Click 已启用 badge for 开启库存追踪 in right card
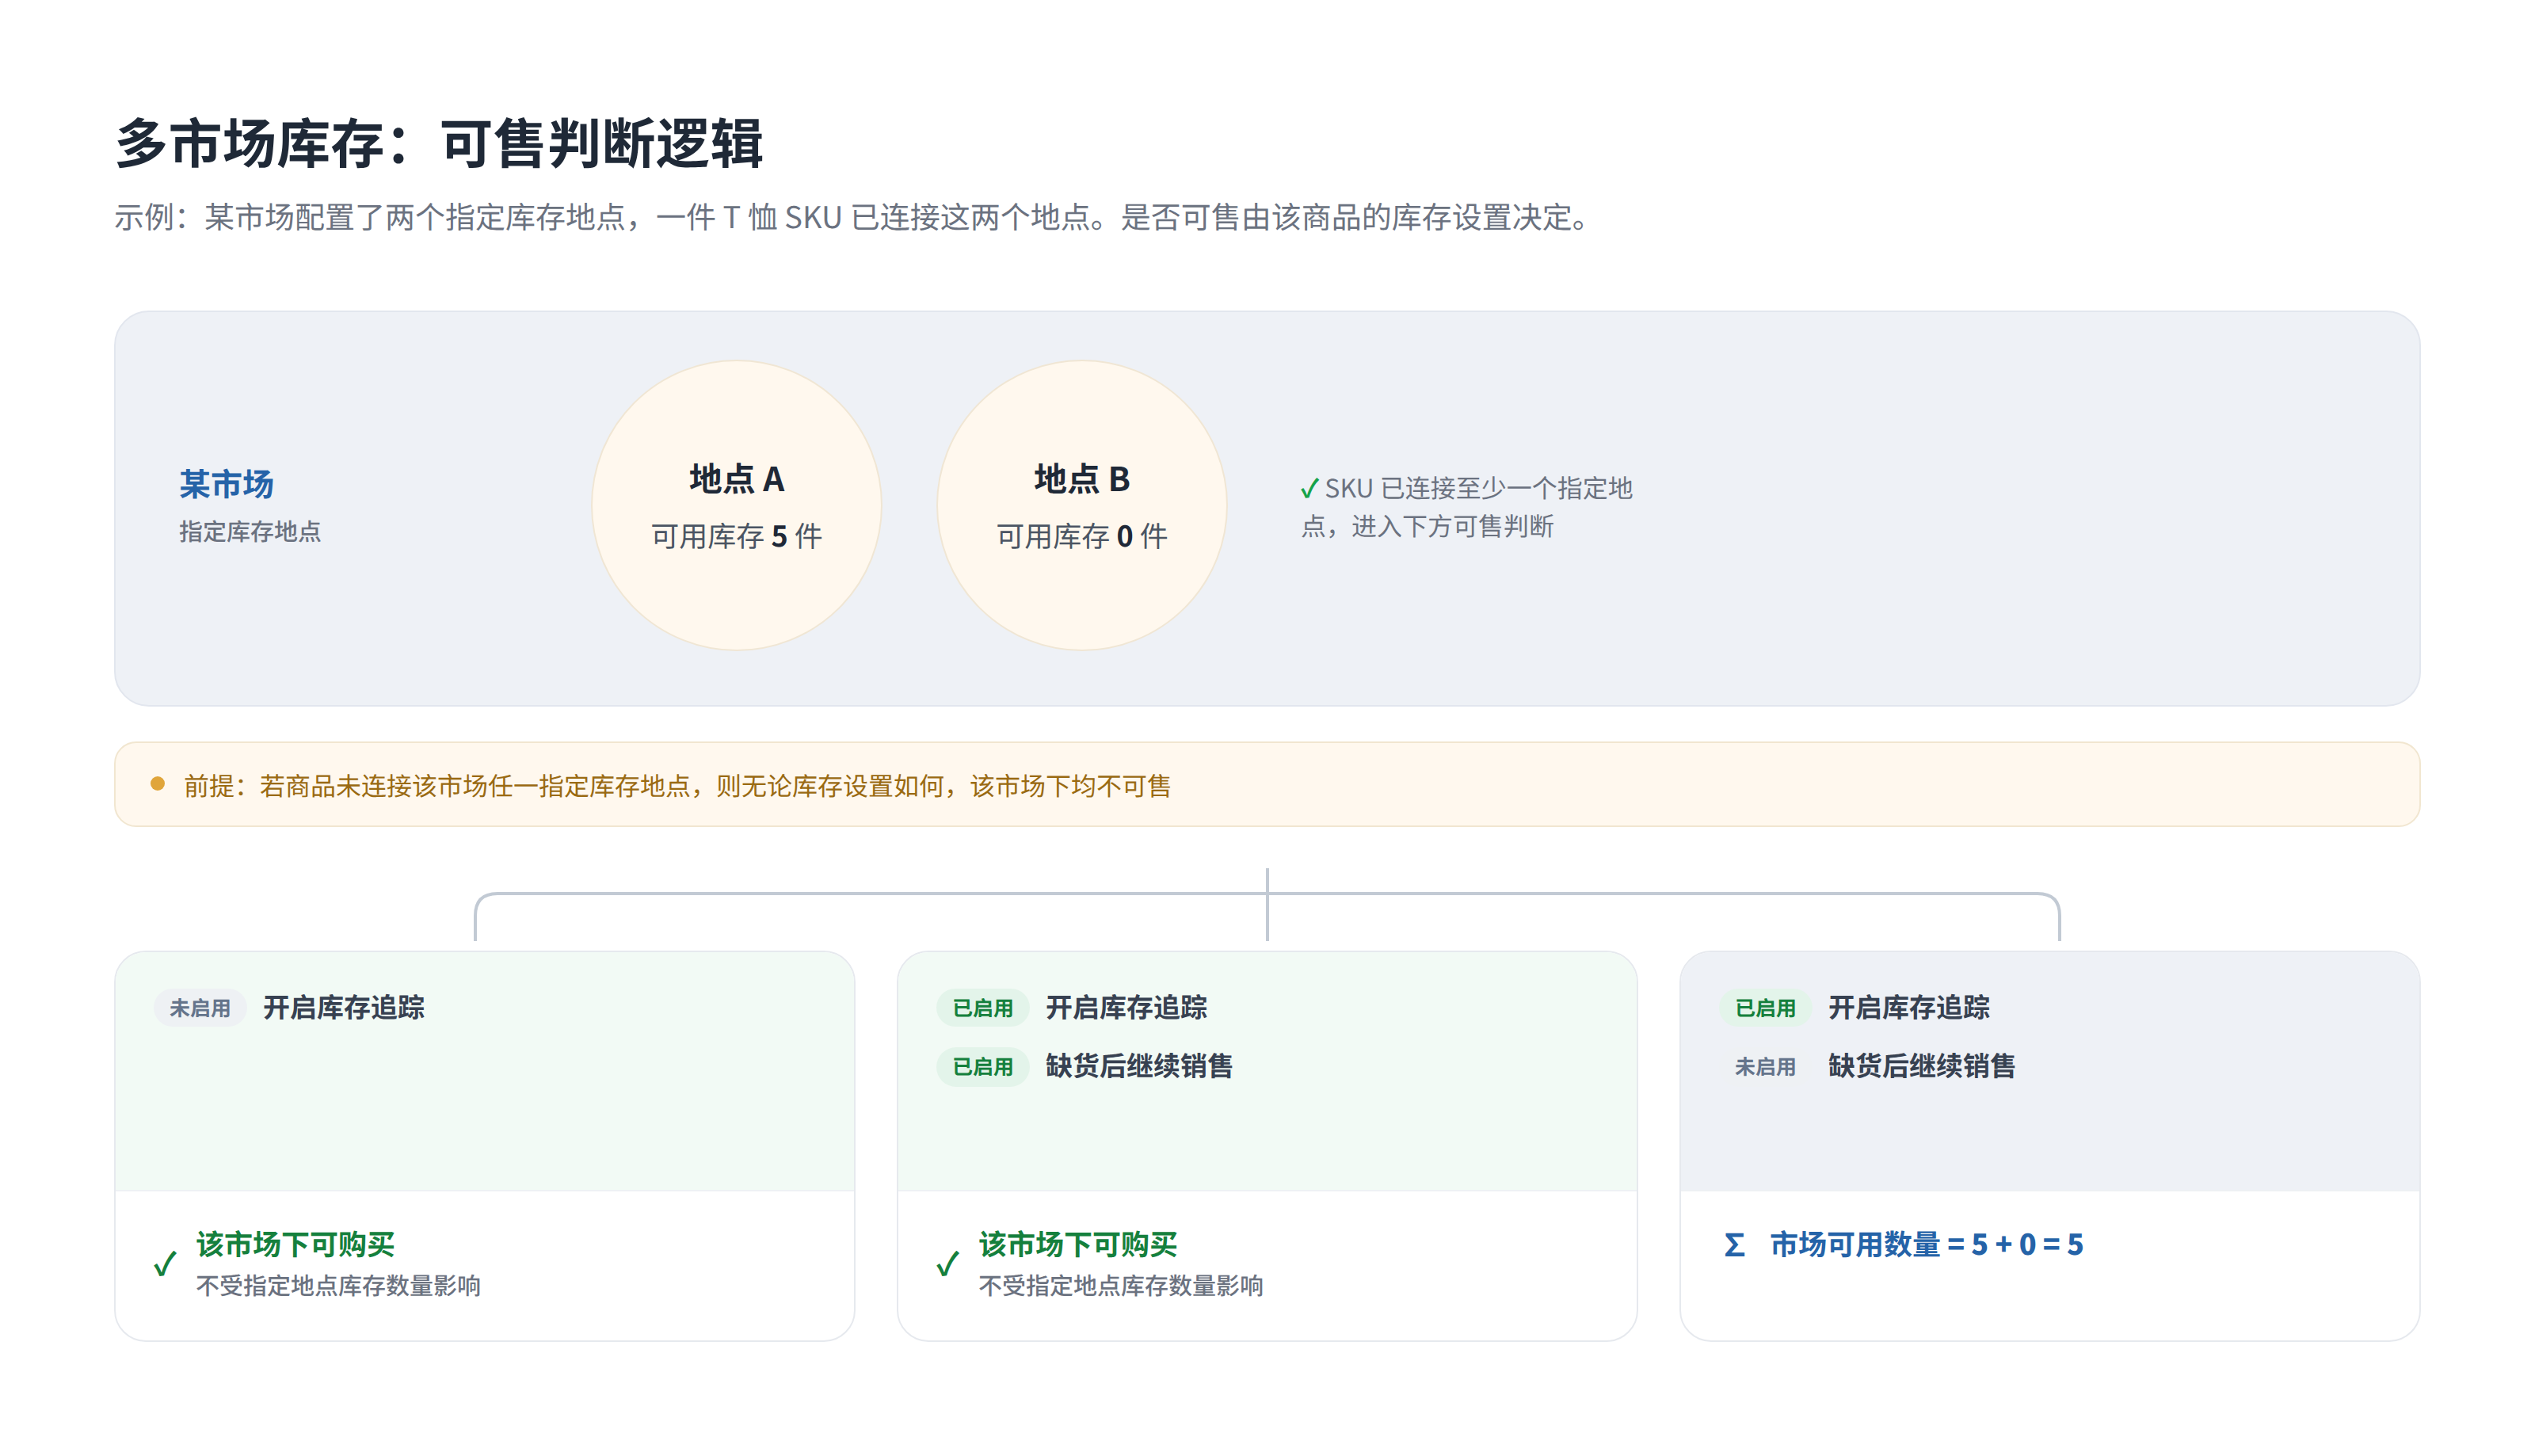Screen dimensions: 2535x1456 tap(1765, 1008)
